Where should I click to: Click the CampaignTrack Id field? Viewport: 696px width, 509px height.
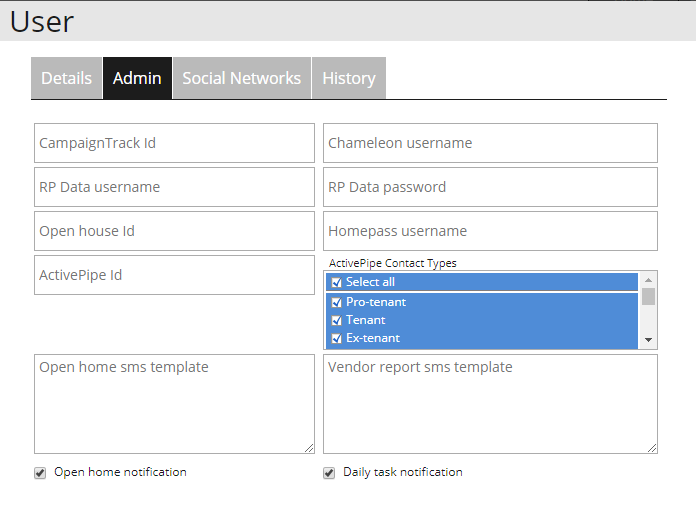[174, 143]
